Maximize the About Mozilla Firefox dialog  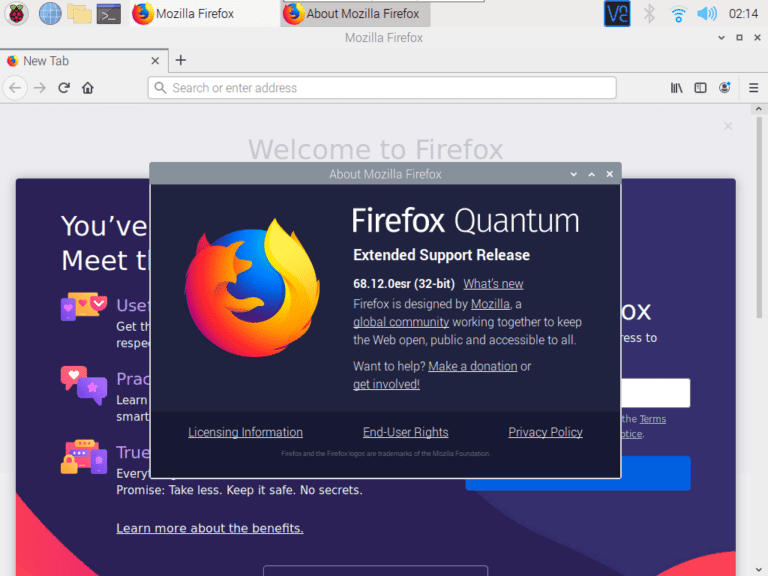click(x=592, y=174)
